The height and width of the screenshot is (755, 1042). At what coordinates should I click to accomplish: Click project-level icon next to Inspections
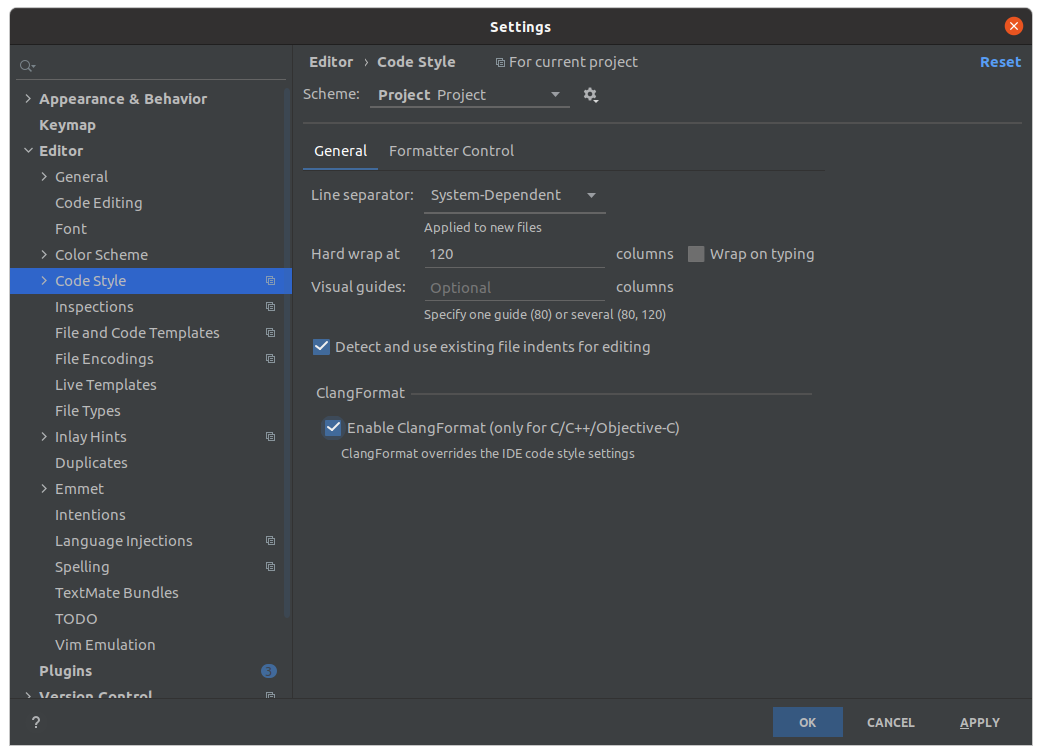click(270, 307)
